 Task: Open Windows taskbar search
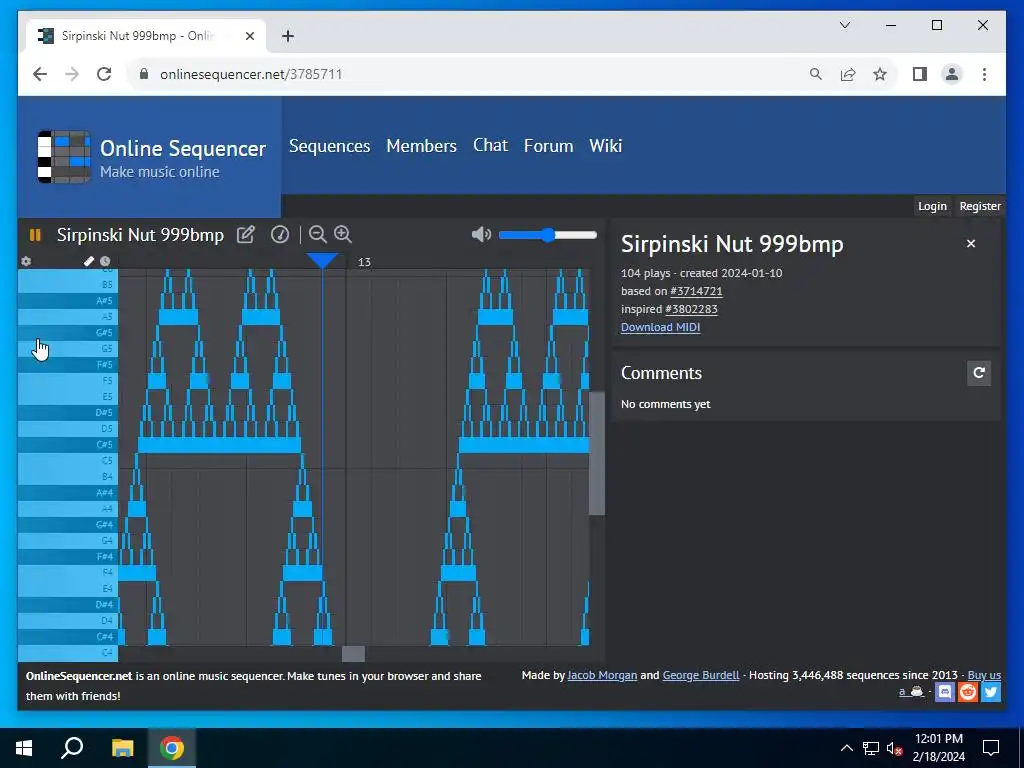click(72, 748)
